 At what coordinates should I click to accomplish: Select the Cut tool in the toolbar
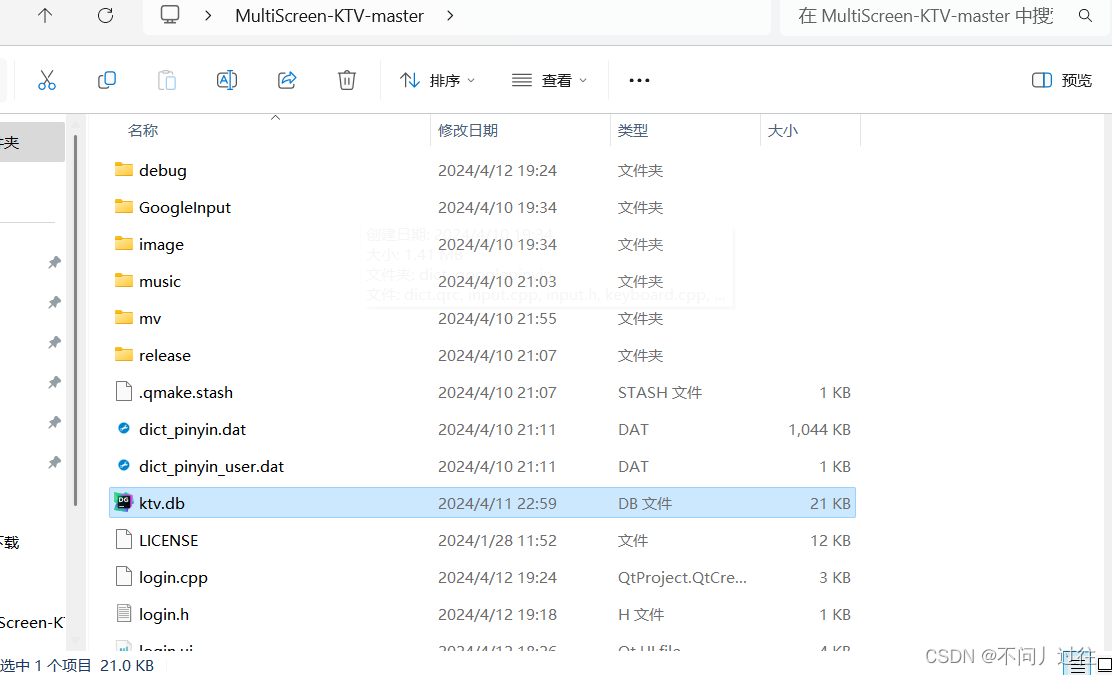[47, 80]
